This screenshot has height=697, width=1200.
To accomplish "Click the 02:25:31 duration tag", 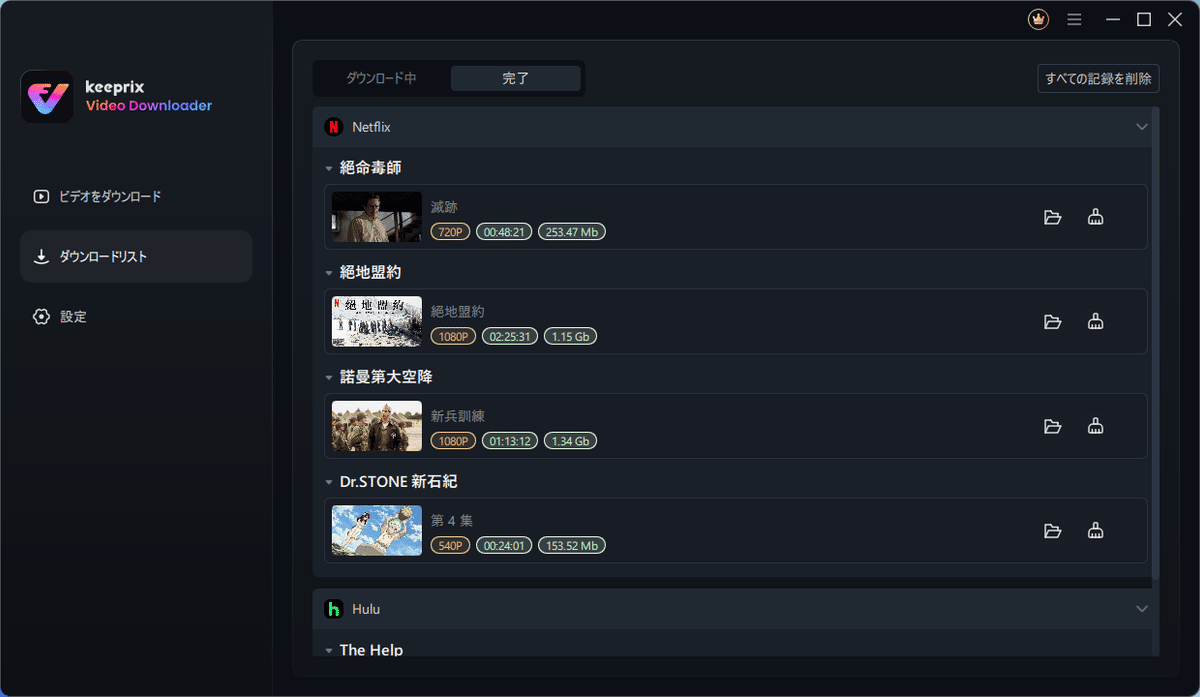I will pos(510,337).
